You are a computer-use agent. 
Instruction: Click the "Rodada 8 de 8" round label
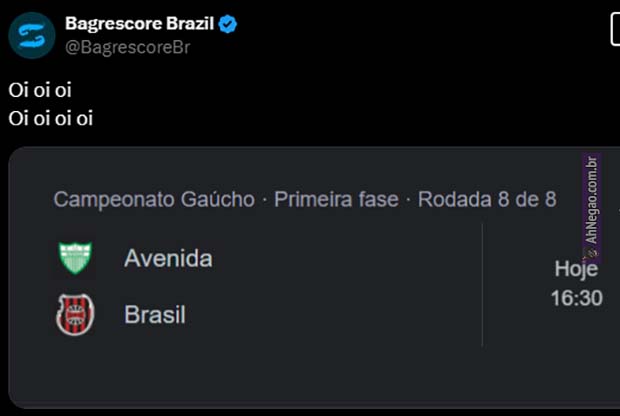tap(487, 199)
